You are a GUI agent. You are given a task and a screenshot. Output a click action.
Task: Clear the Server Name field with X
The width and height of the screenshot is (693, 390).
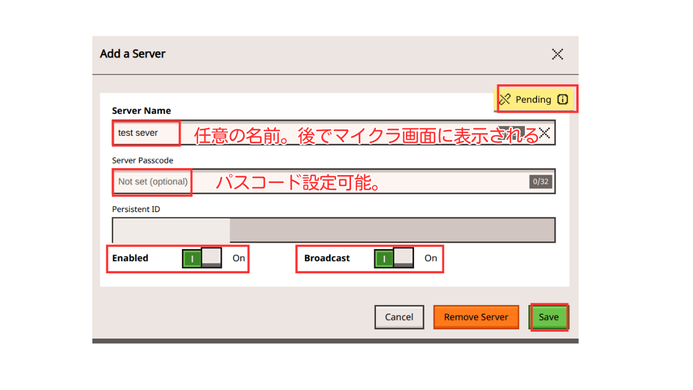pos(544,133)
